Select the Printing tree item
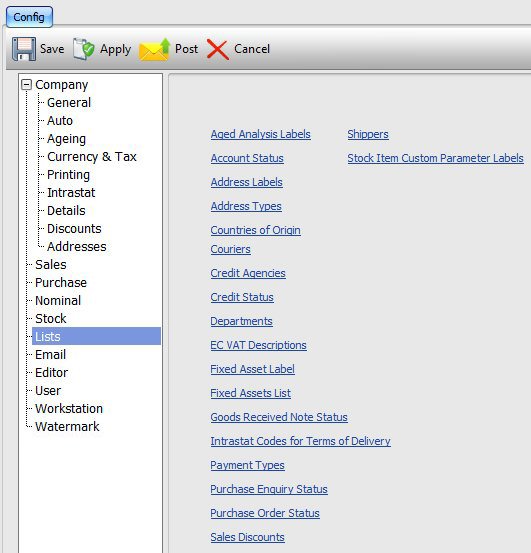This screenshot has height=553, width=531. 68,175
